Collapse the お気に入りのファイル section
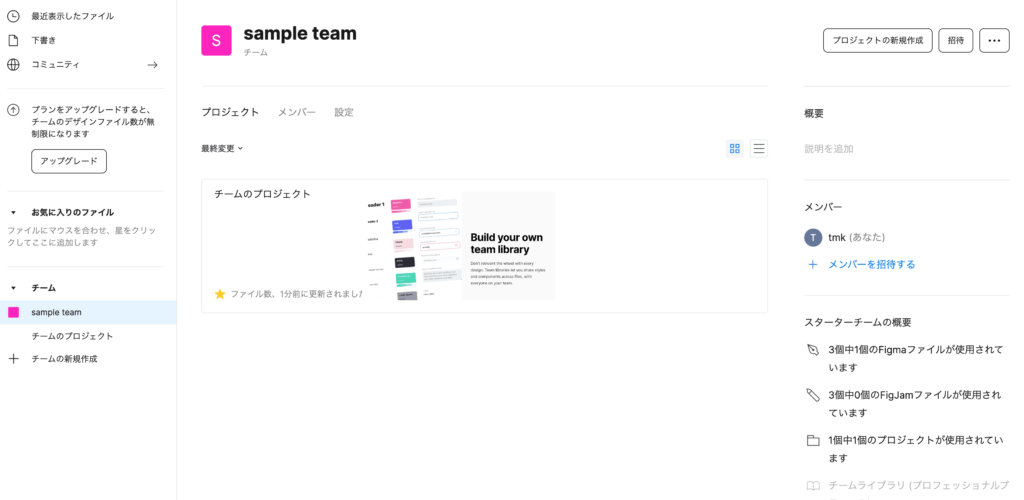Image resolution: width=1024 pixels, height=500 pixels. (x=13, y=212)
